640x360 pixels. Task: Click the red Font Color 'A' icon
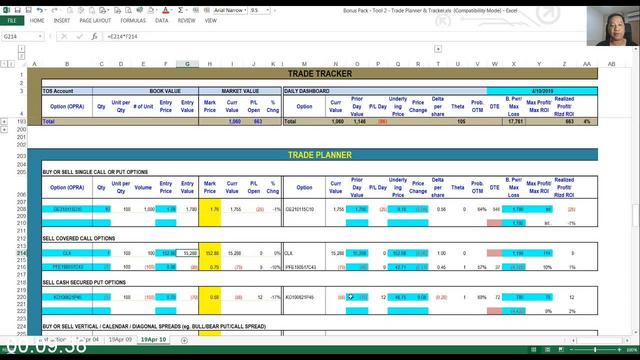coord(165,10)
